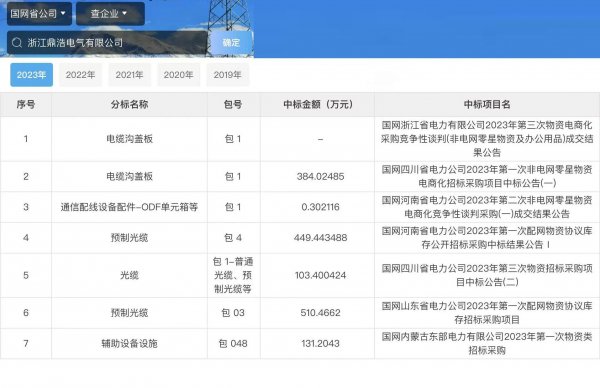Image resolution: width=600 pixels, height=388 pixels.
Task: Select the 通信配线设备配件 row name
Action: [x=129, y=207]
